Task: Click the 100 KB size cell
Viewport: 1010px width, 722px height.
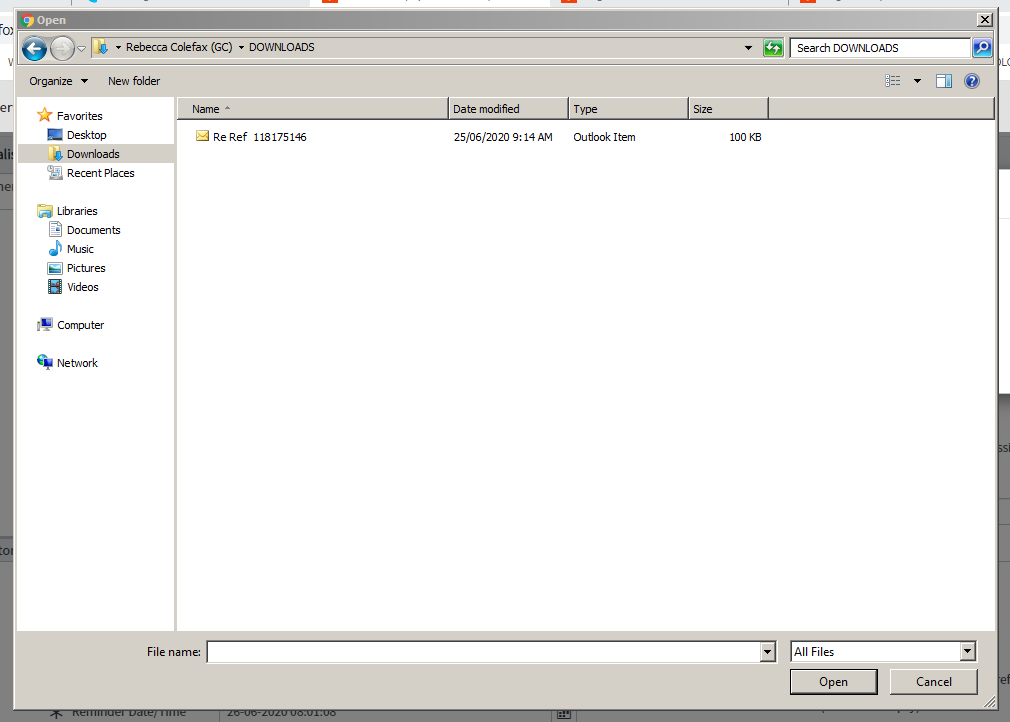Action: point(745,137)
